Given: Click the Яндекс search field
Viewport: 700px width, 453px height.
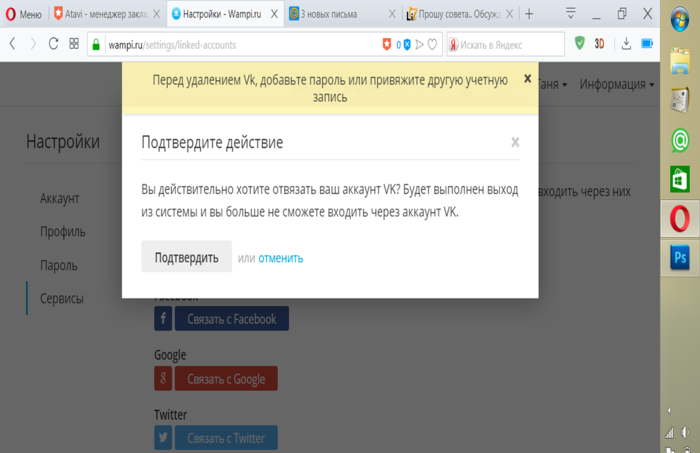Looking at the screenshot, I should pos(506,45).
